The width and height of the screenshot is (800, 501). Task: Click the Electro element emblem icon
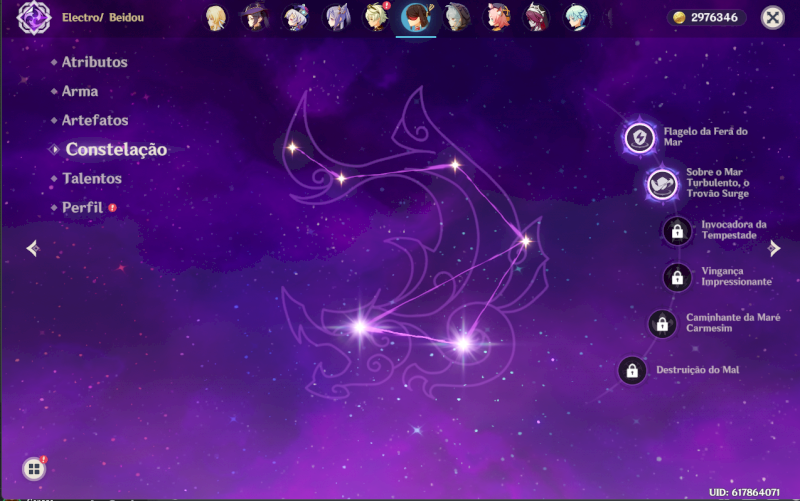point(34,18)
